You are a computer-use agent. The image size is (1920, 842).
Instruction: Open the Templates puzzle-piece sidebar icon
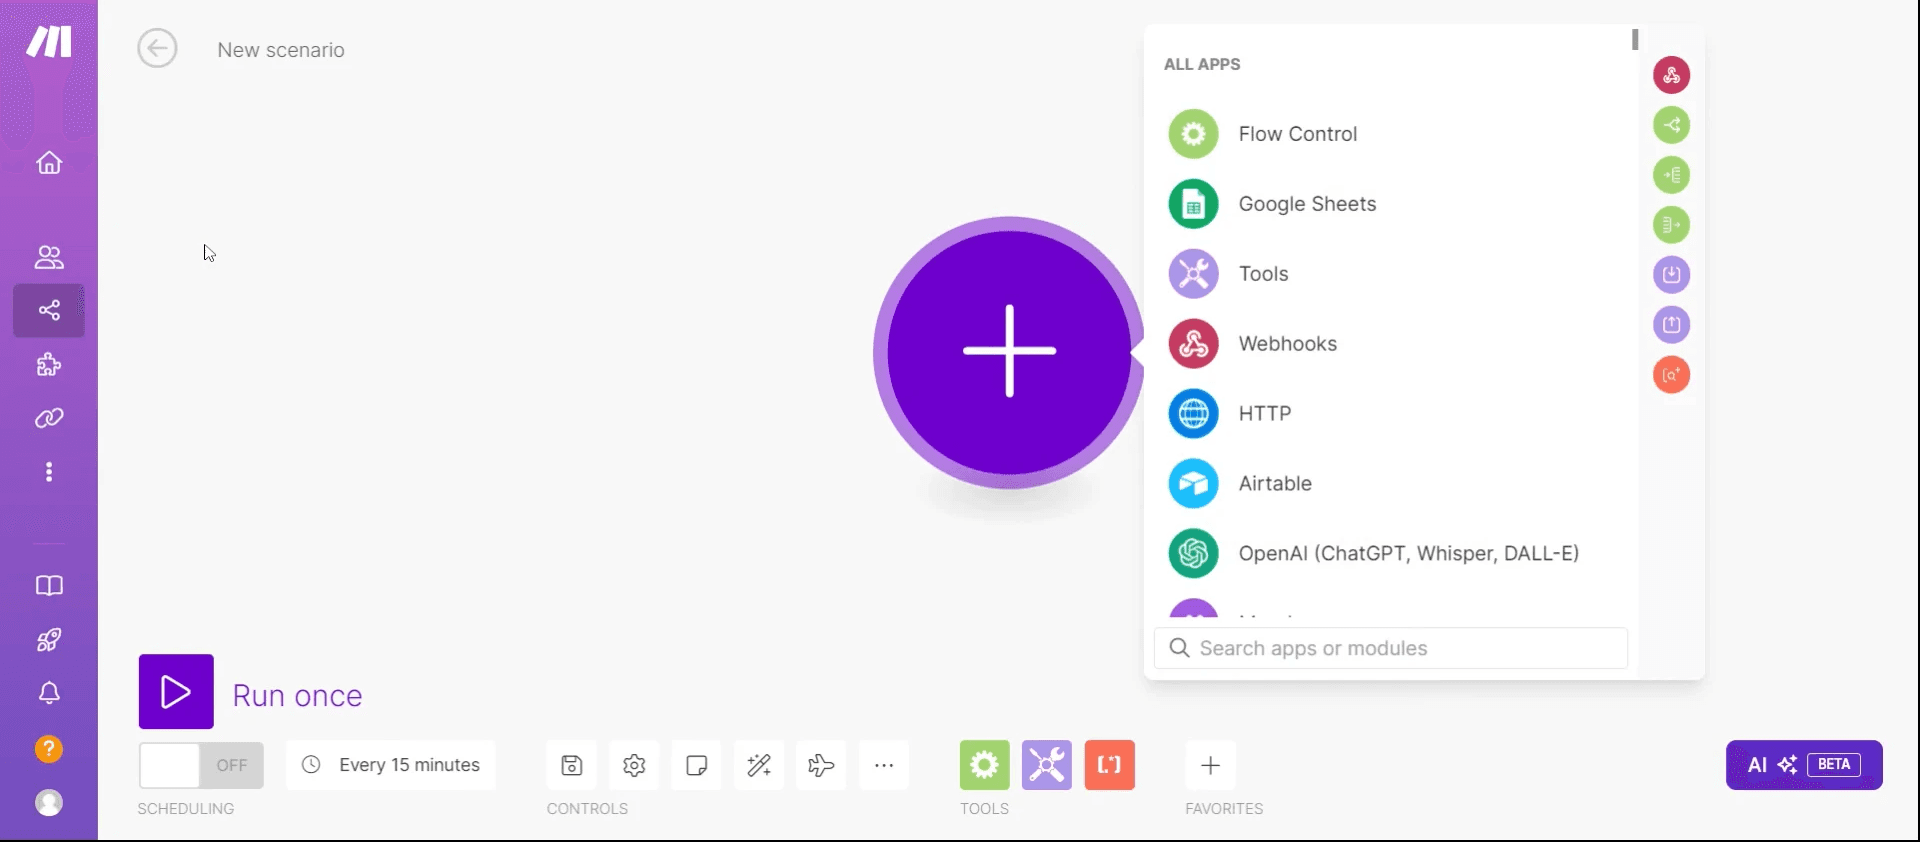click(49, 364)
